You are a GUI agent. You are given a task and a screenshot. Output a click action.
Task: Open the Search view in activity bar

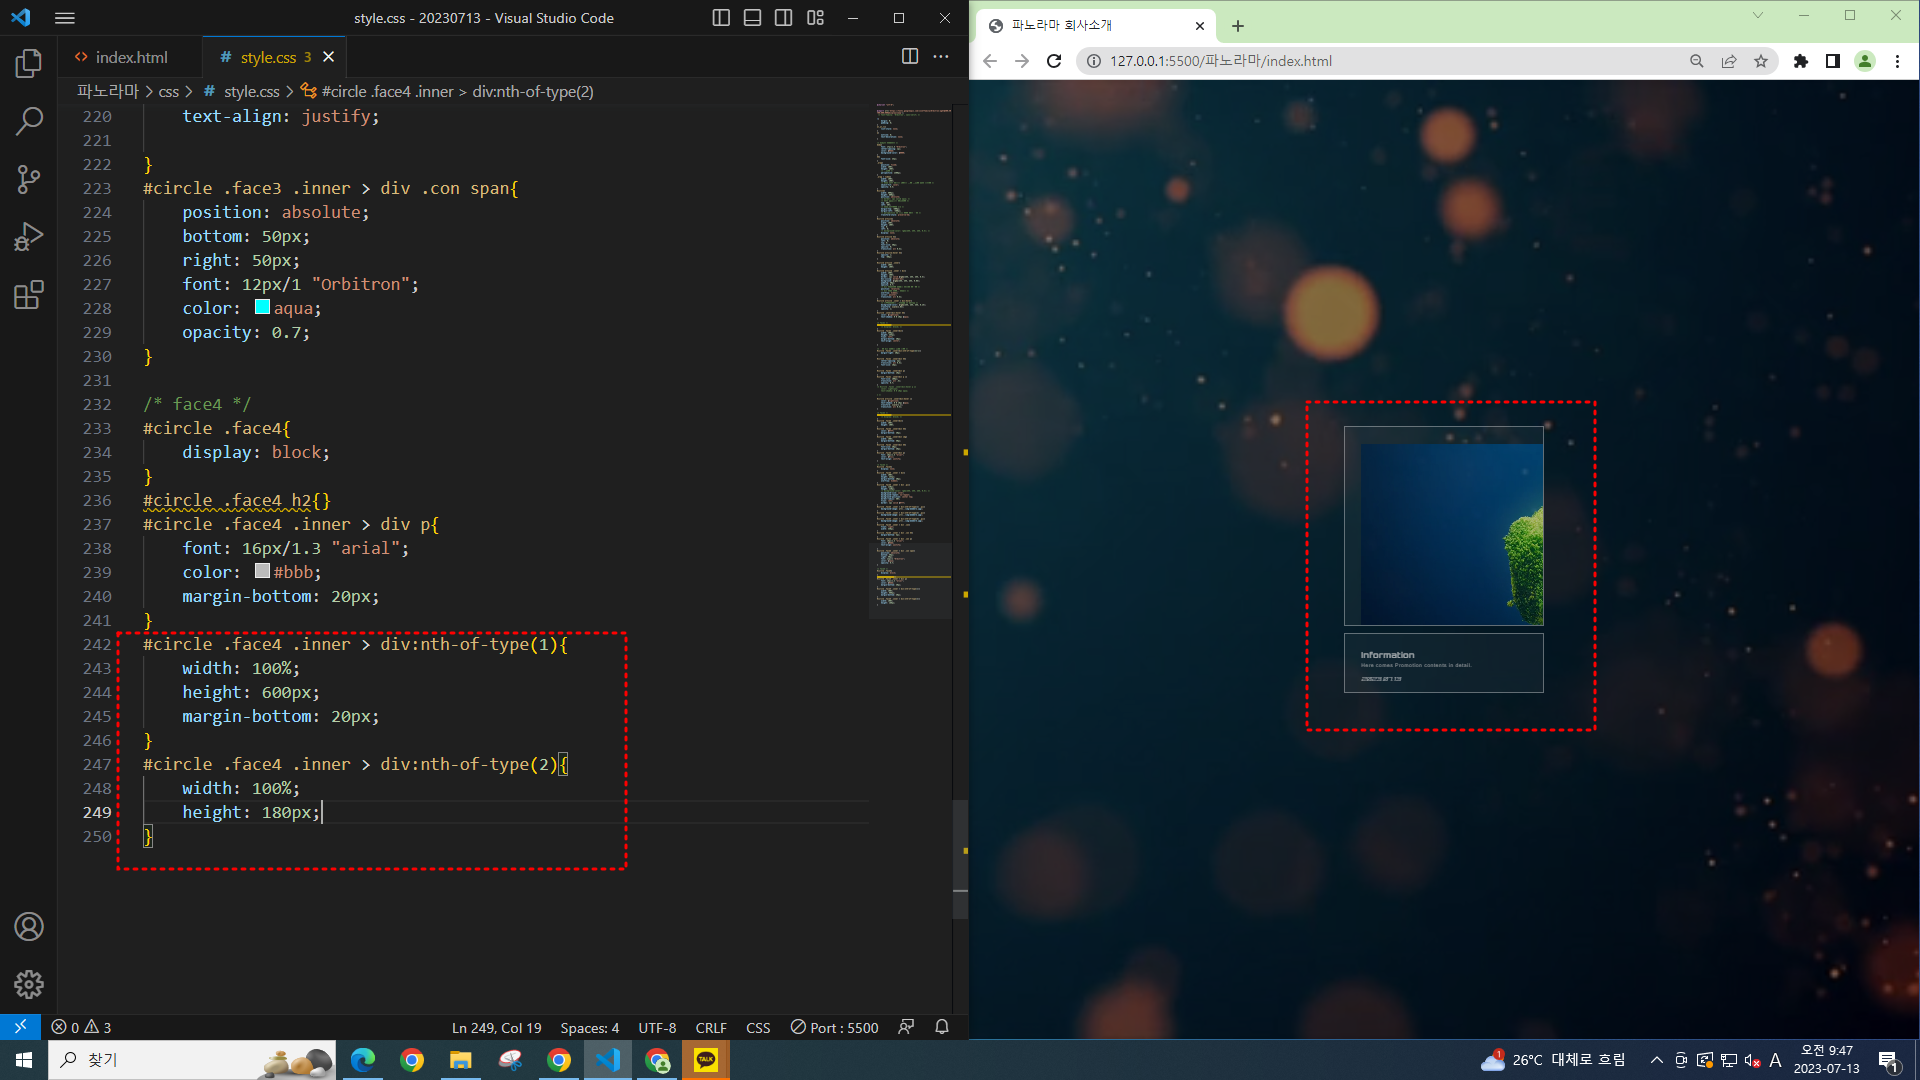click(29, 122)
